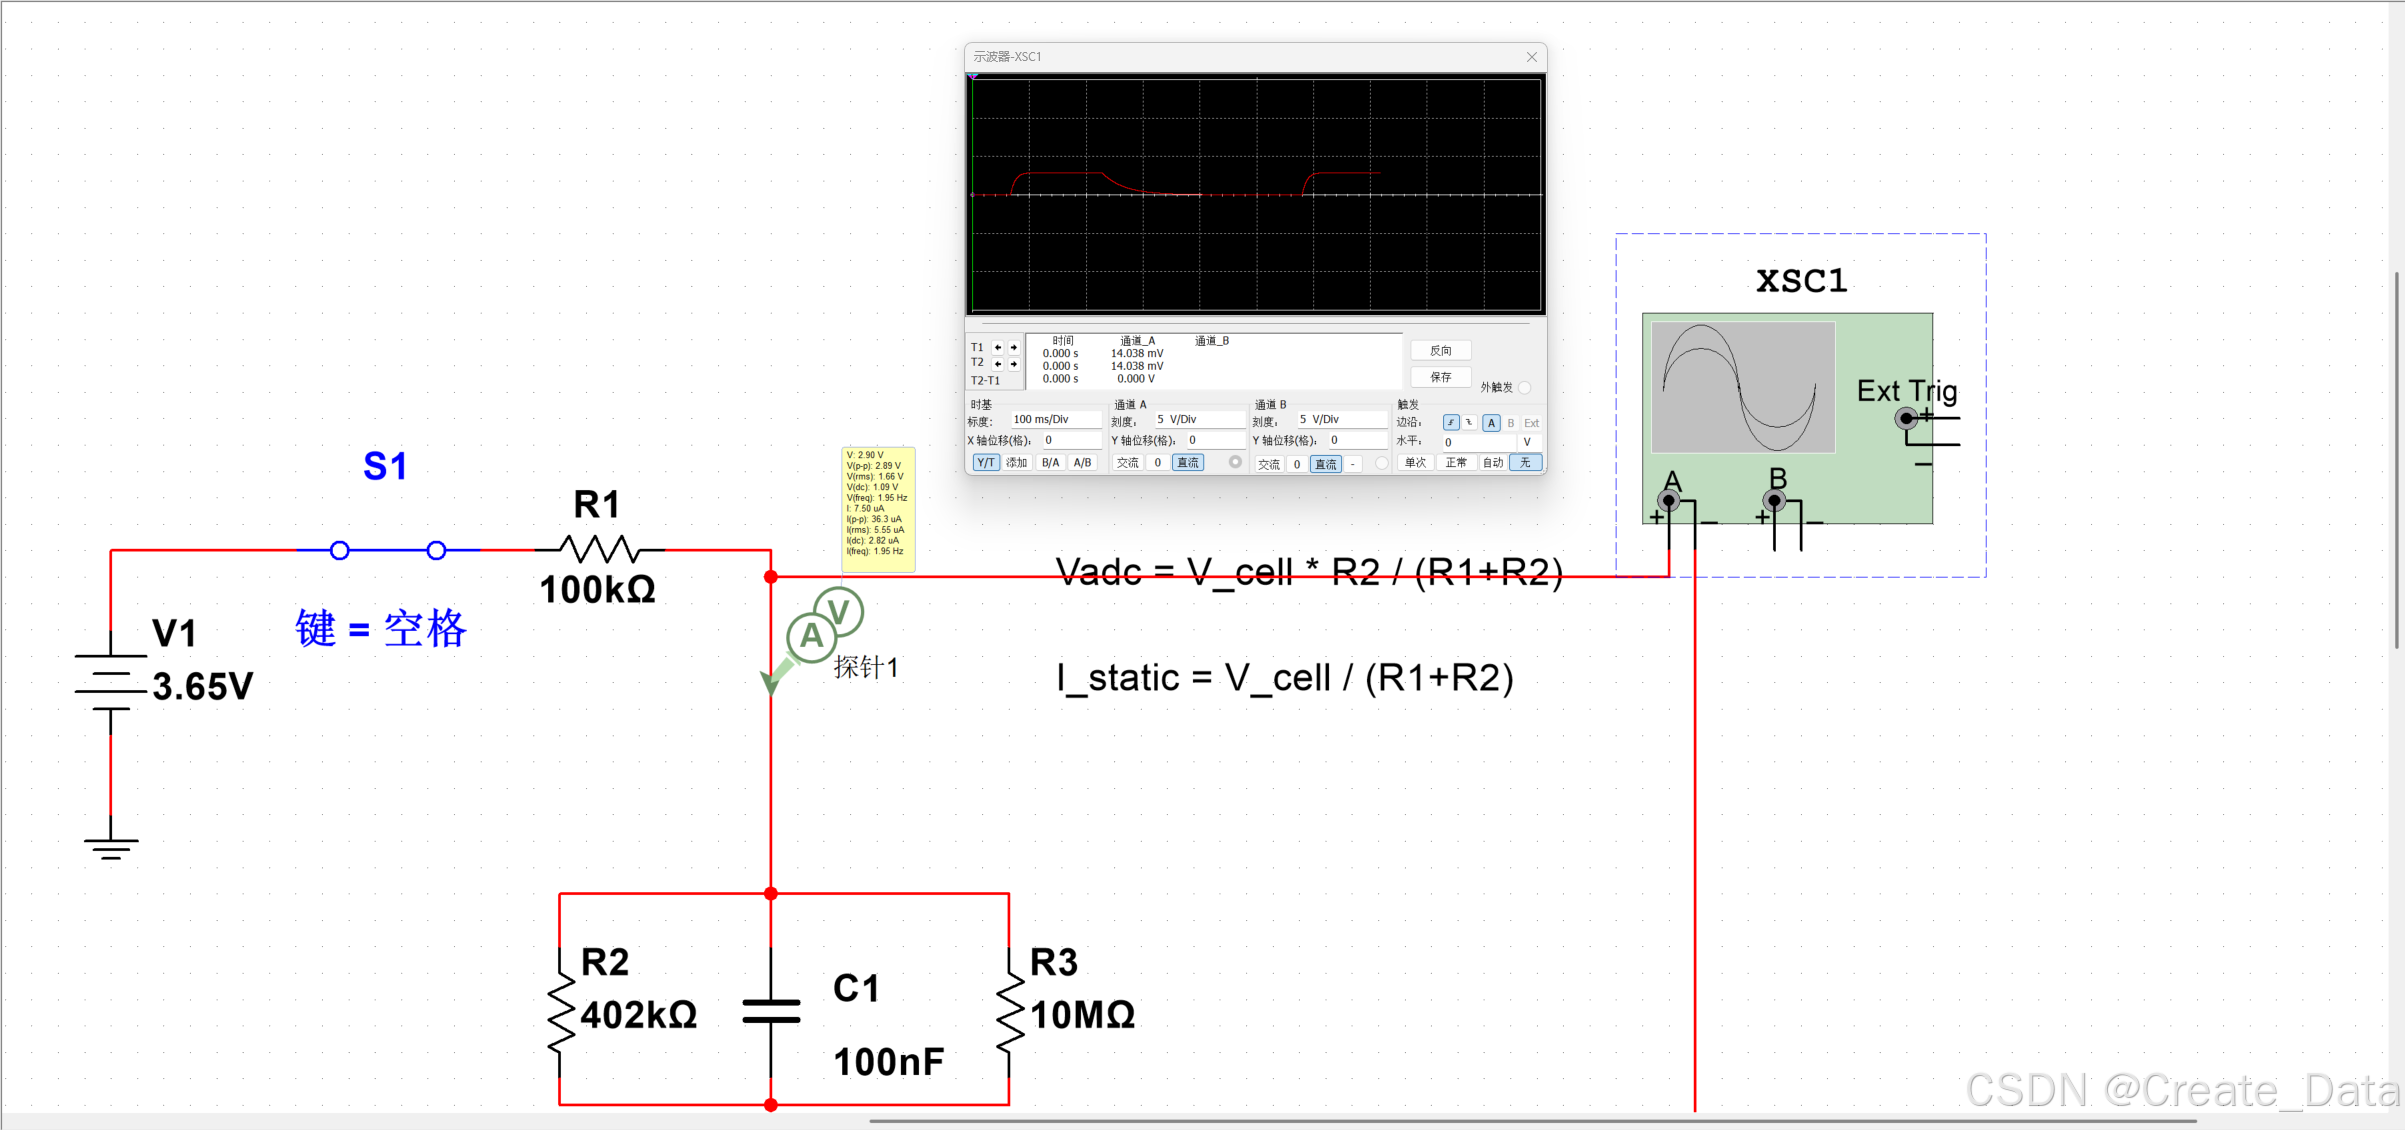
Task: Move cursor T2 right with its arrow
Action: tap(1014, 364)
